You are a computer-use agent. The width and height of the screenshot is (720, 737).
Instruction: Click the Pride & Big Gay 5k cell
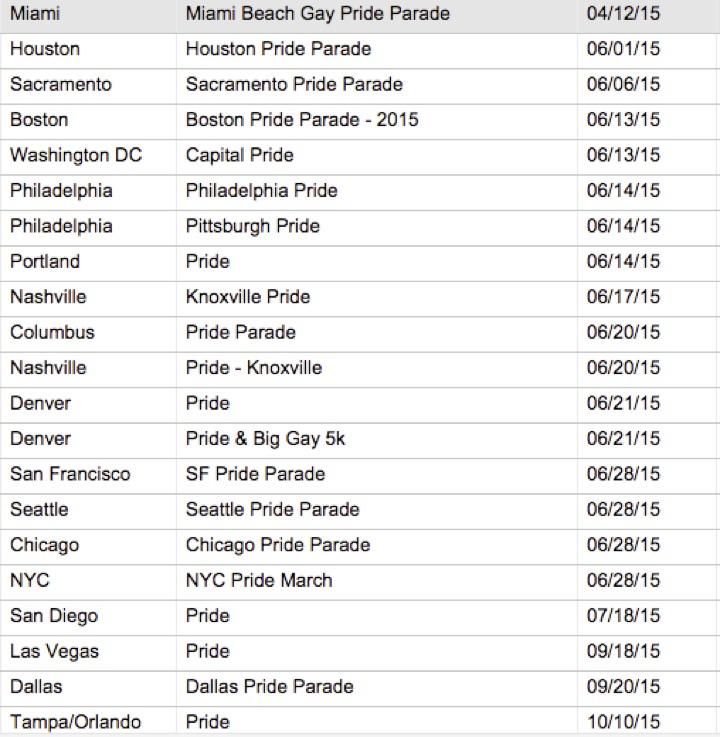tap(265, 438)
